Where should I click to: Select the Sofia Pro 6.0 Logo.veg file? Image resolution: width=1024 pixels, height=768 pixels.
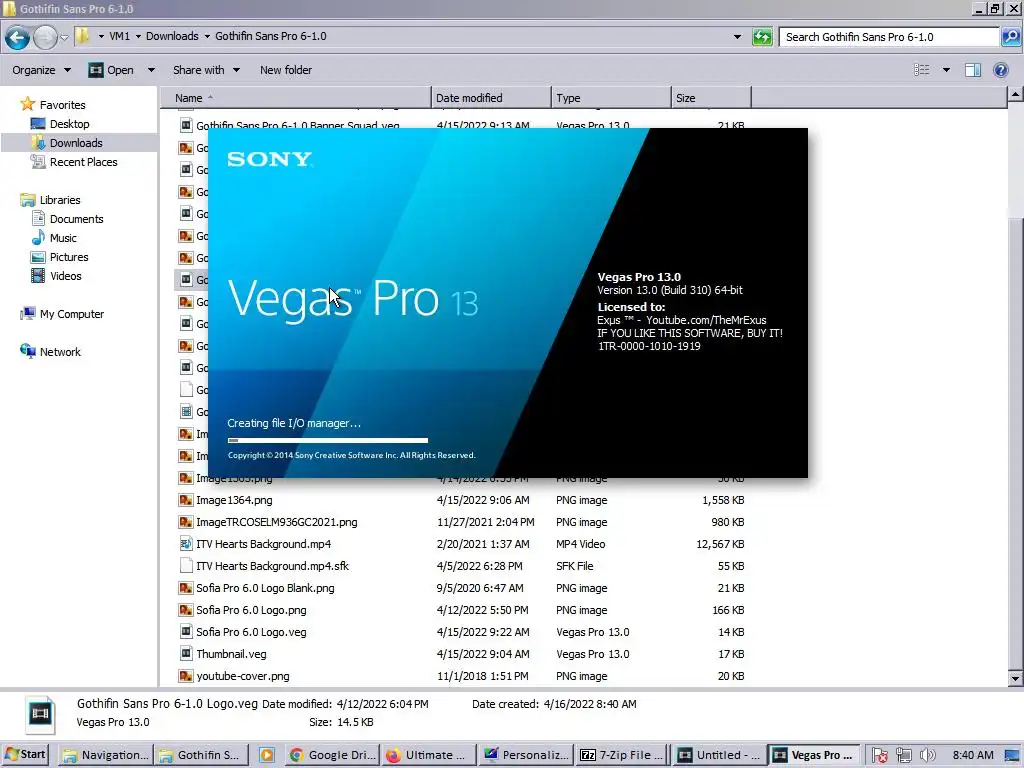pos(251,632)
